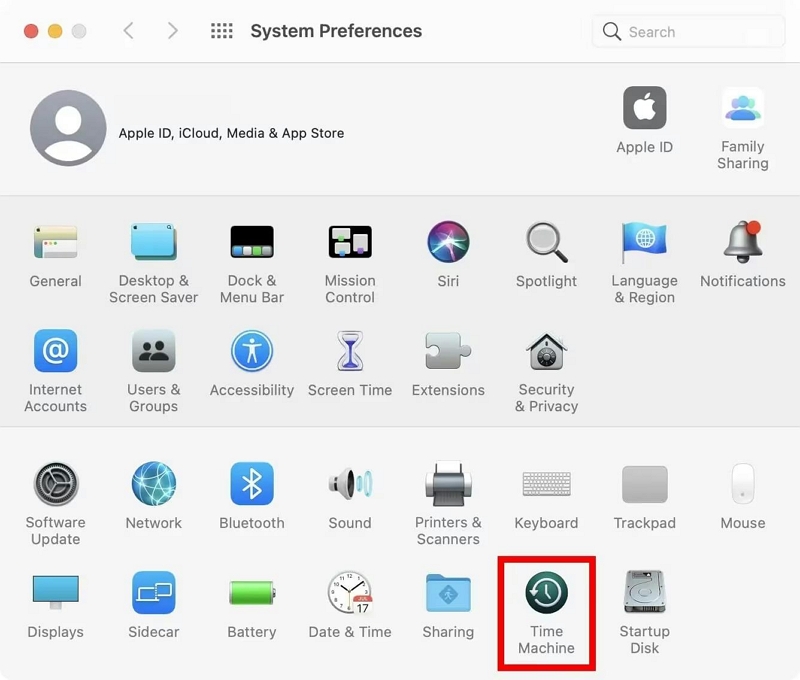Go forward with the right chevron

tap(173, 31)
